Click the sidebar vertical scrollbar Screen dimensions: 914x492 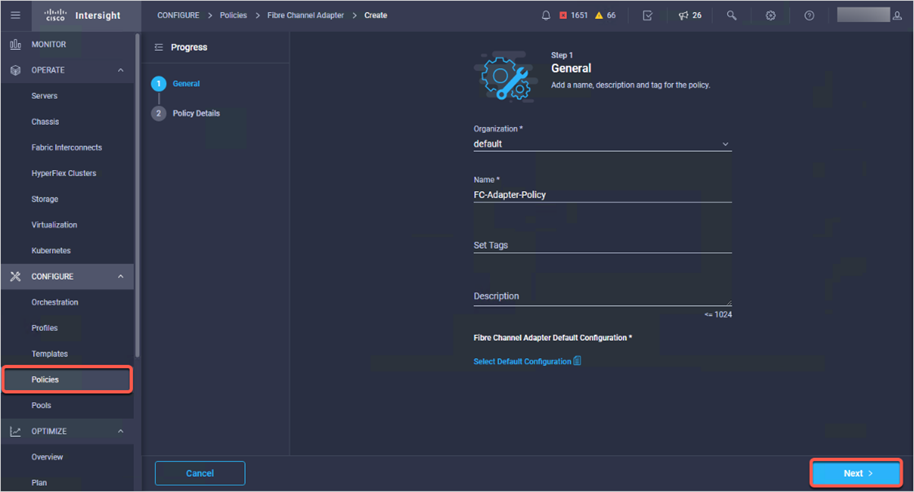(138, 195)
